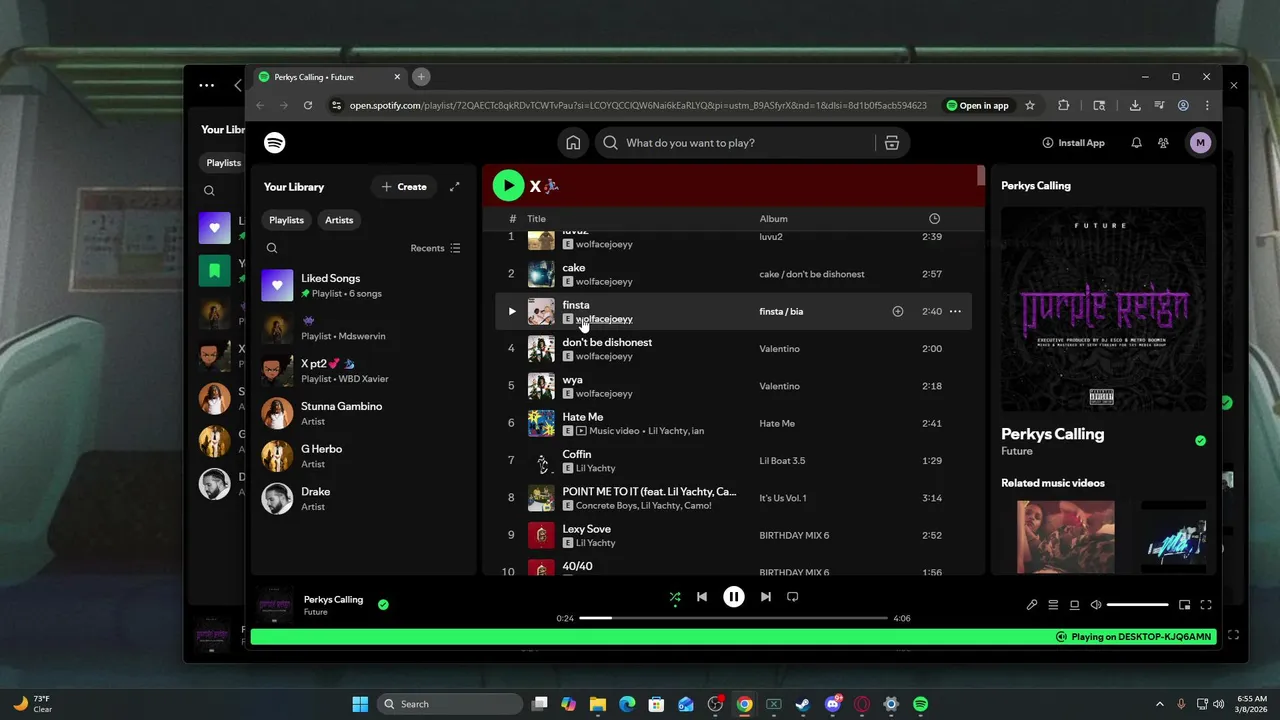Open Connect to a device
This screenshot has width=1280, height=720.
pyautogui.click(x=1075, y=605)
